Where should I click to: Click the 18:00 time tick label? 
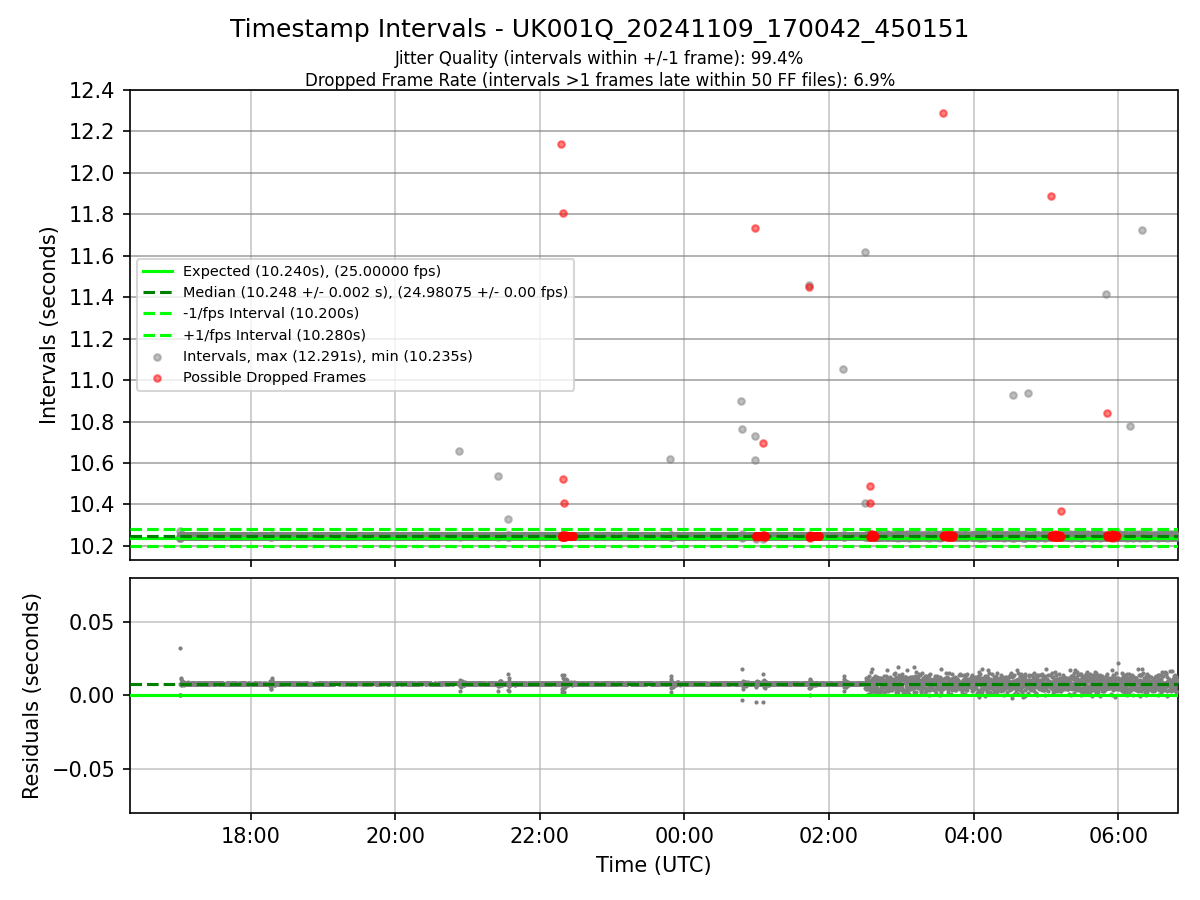250,834
